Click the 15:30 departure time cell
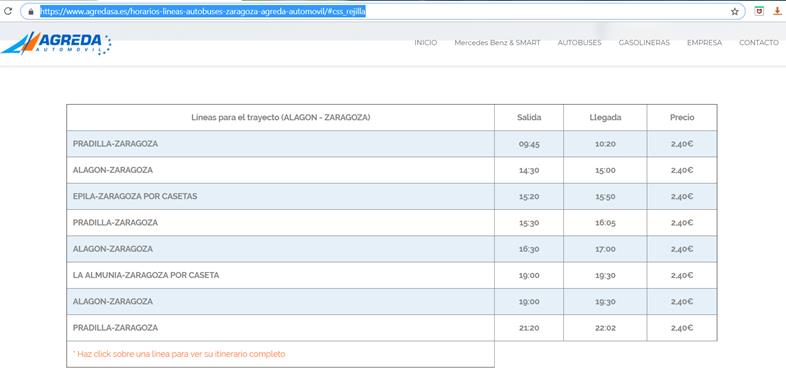Image resolution: width=786 pixels, height=375 pixels. [529, 223]
